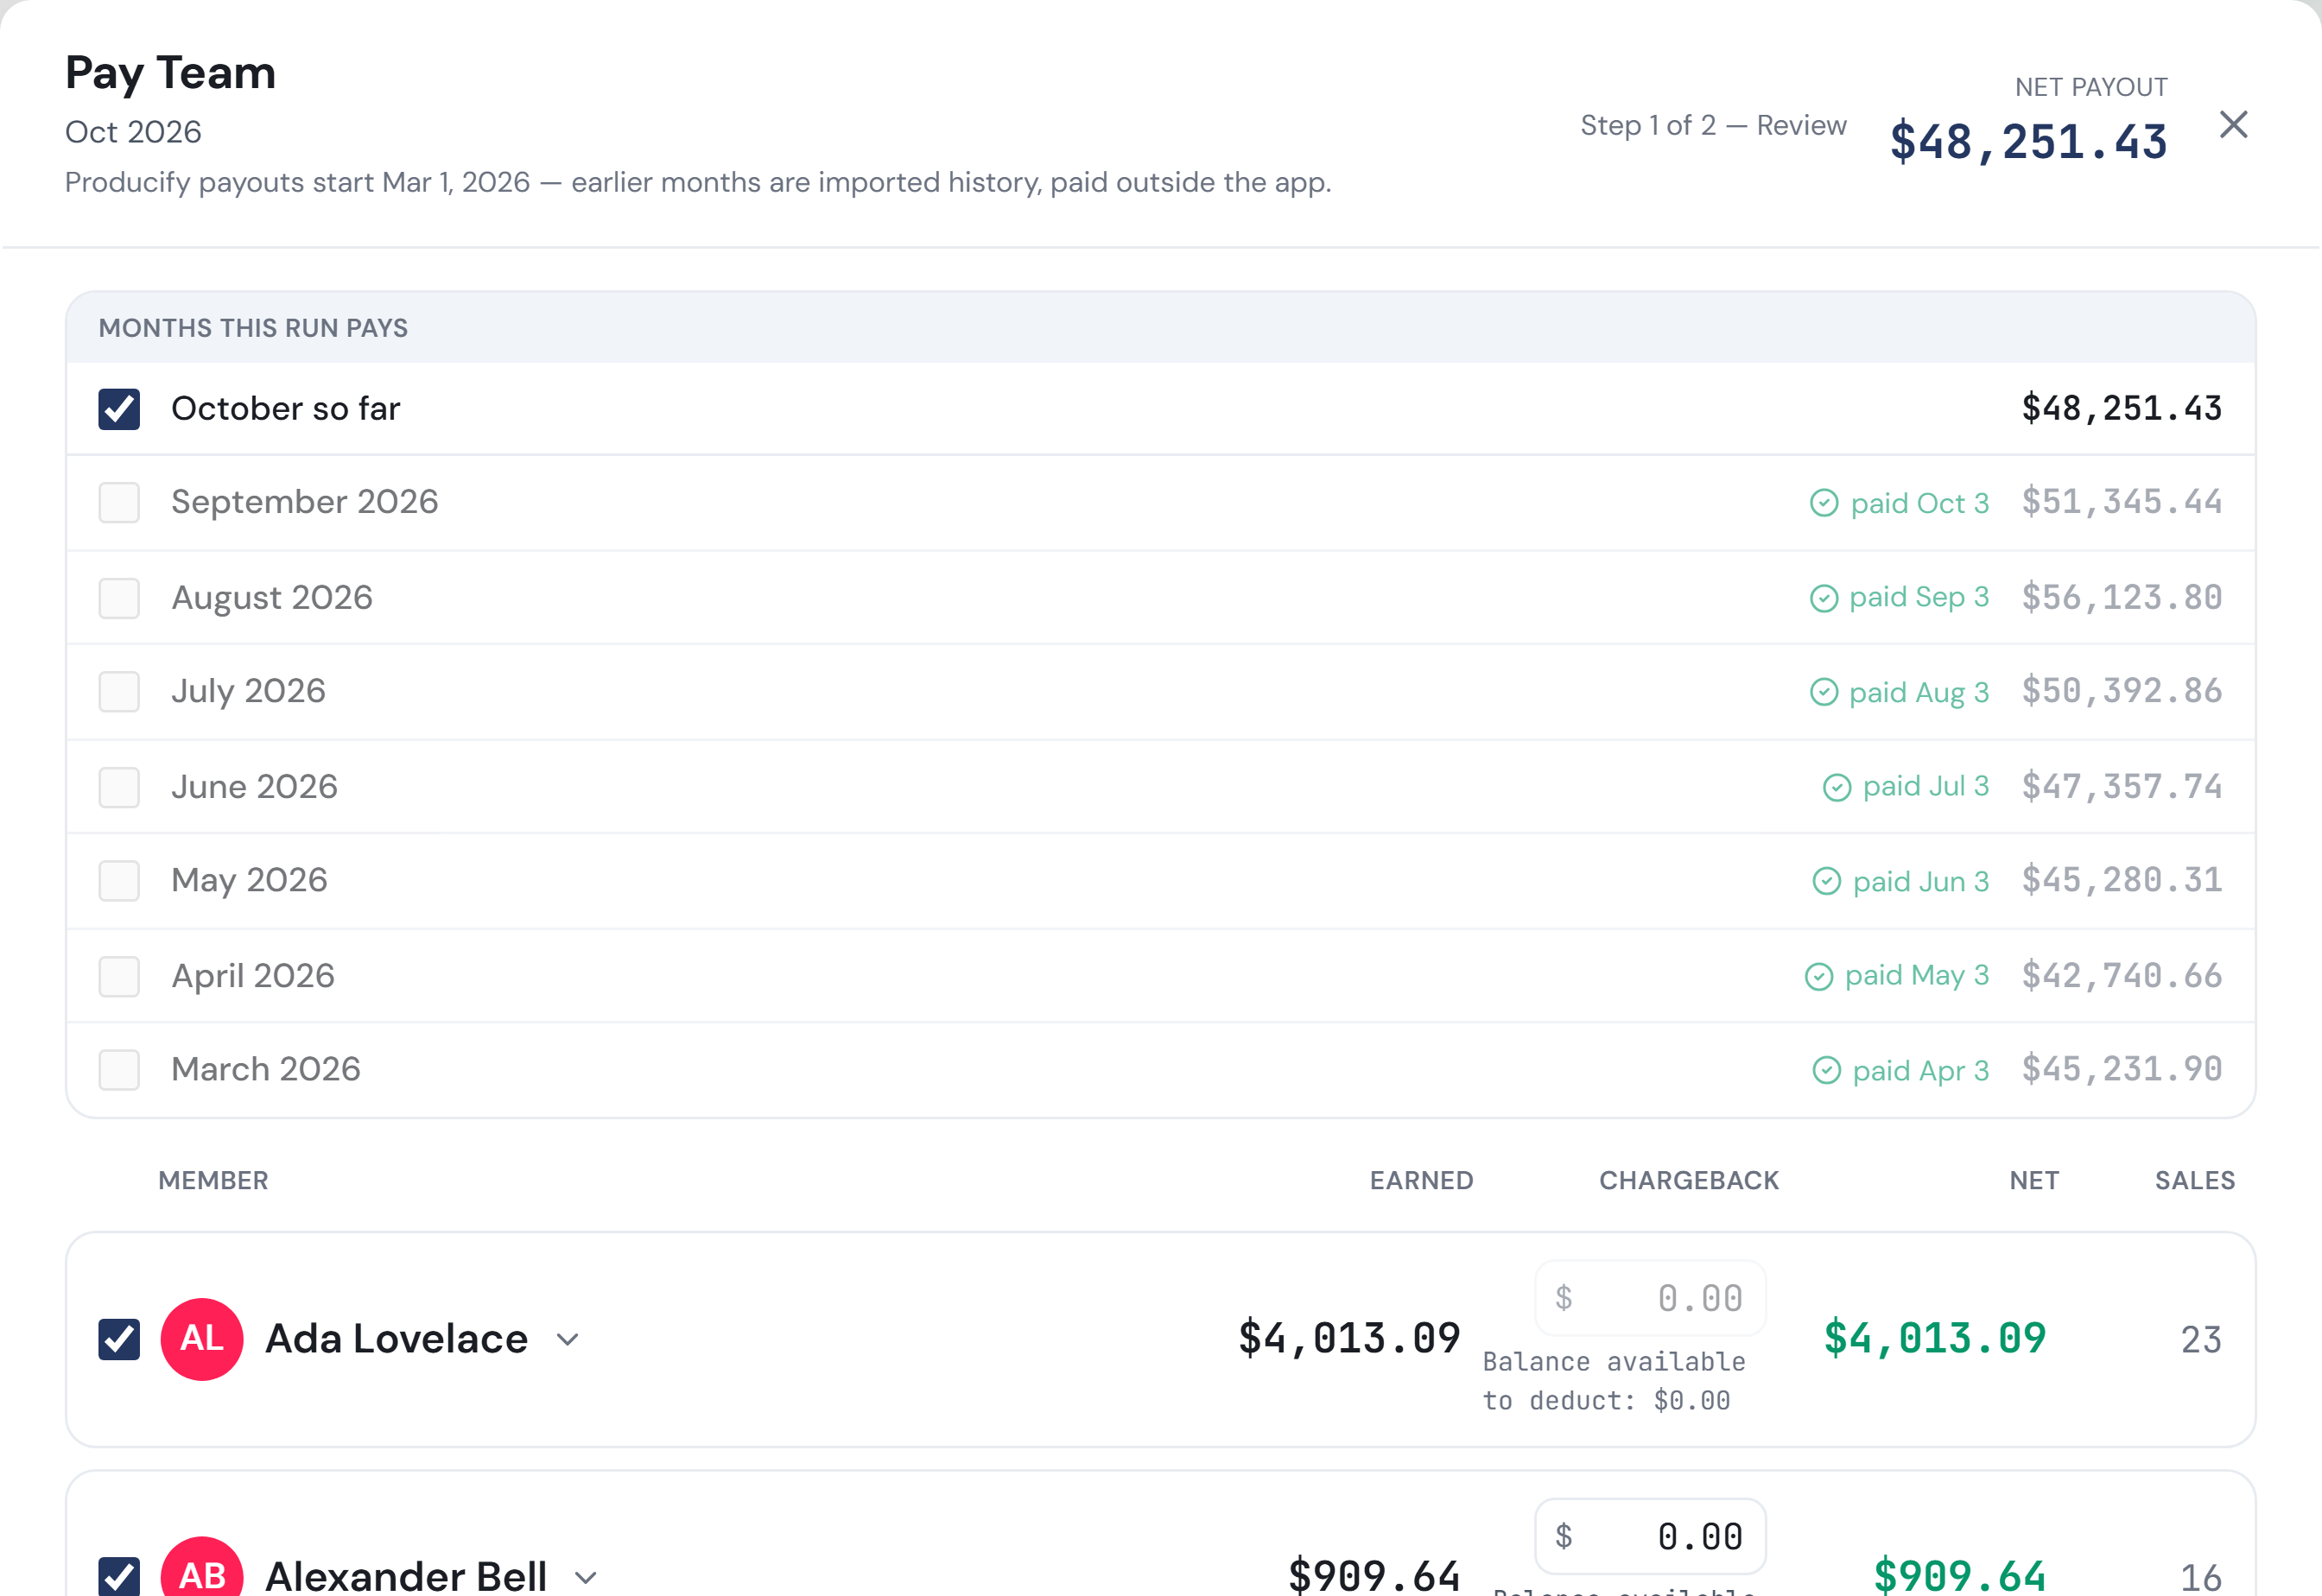Viewport: 2322px width, 1596px height.
Task: Tick the August 2026 checkbox
Action: pyautogui.click(x=119, y=598)
